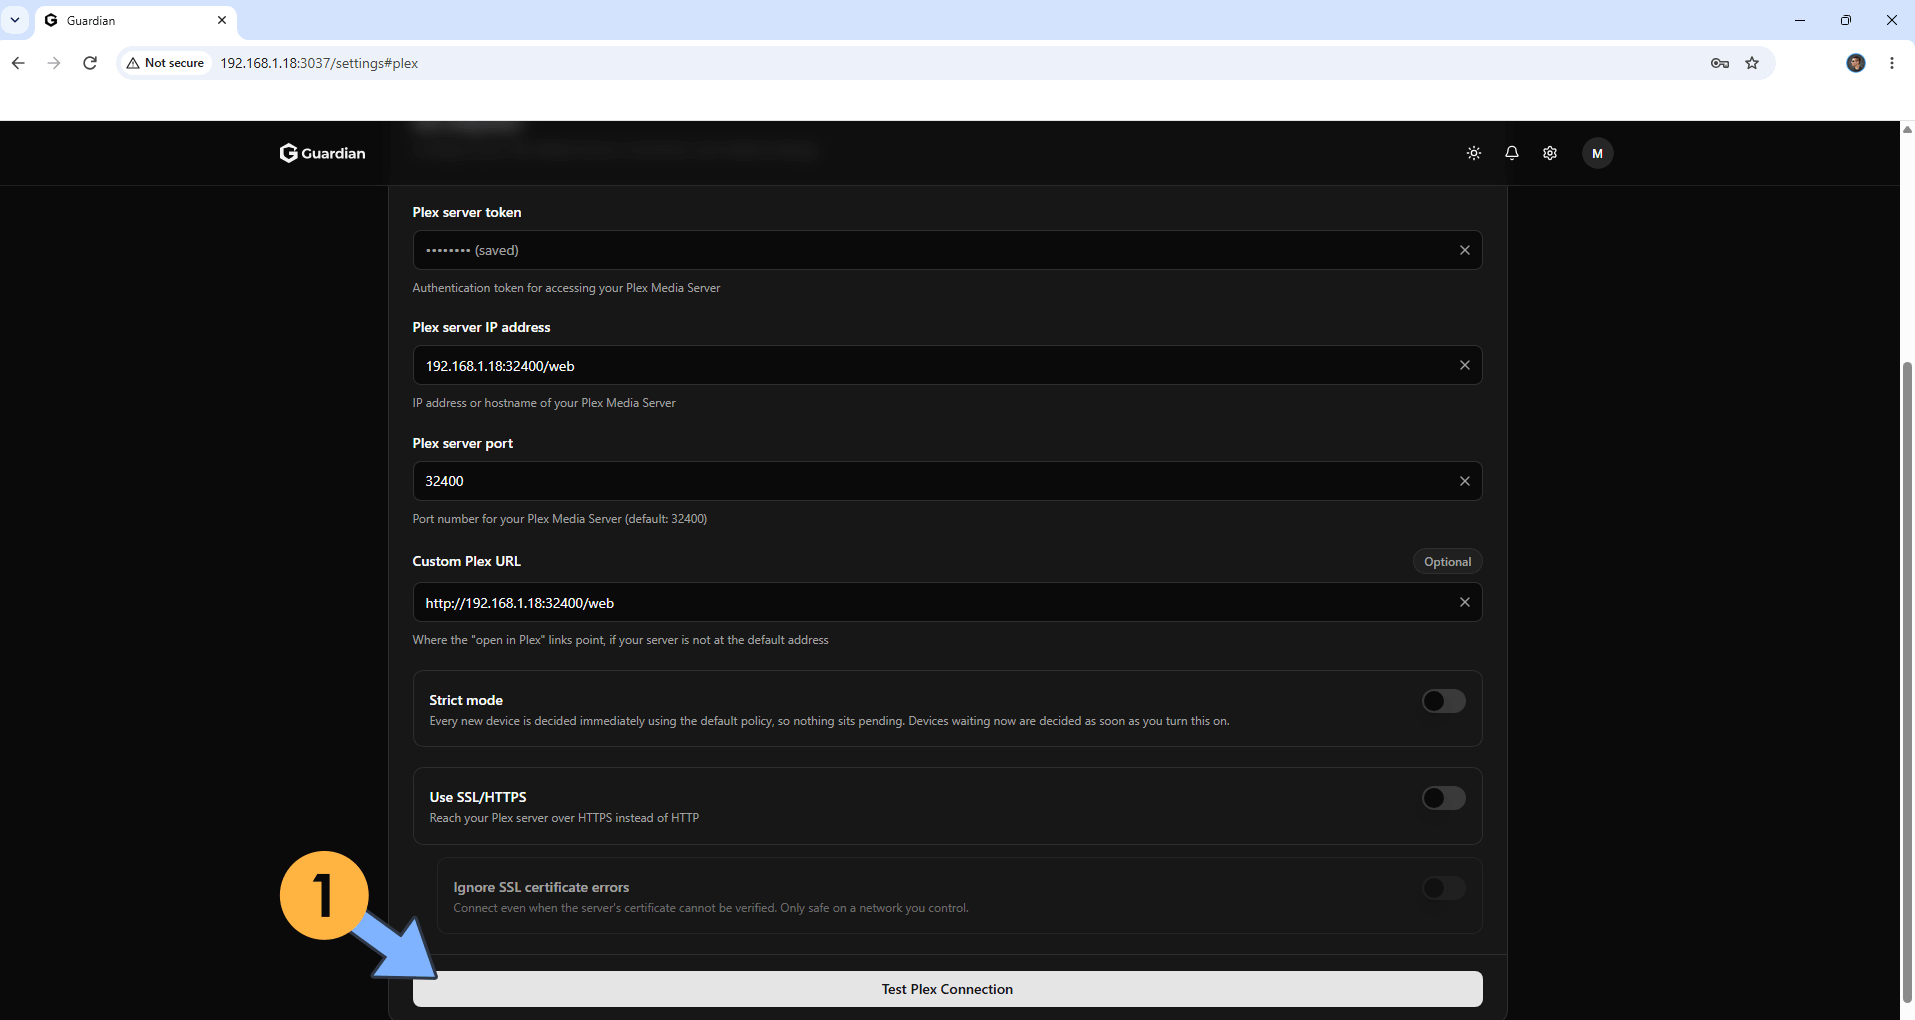Viewport: 1915px width, 1020px height.
Task: Enable Use SSL/HTTPS toggle
Action: click(x=1444, y=798)
